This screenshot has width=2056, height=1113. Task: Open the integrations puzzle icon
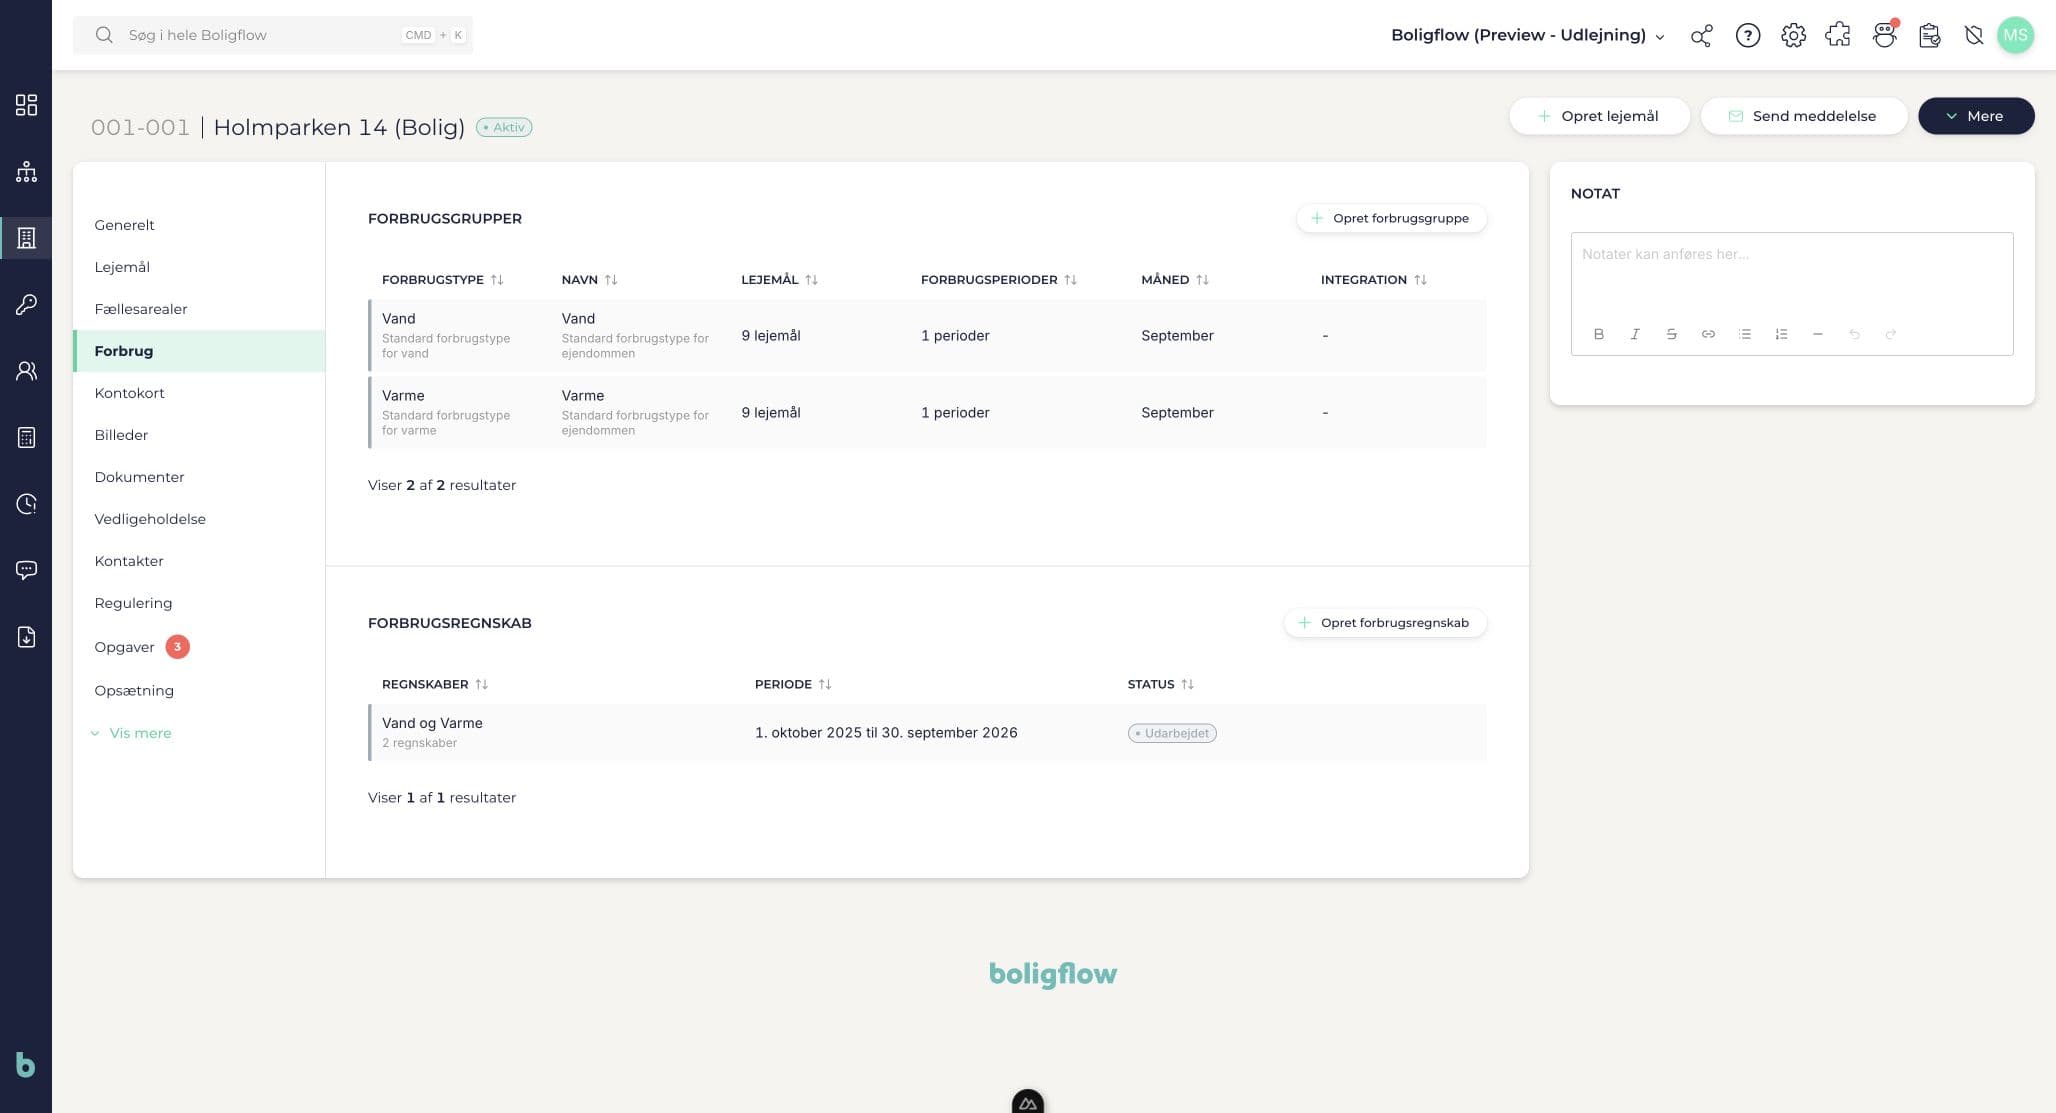point(1838,36)
